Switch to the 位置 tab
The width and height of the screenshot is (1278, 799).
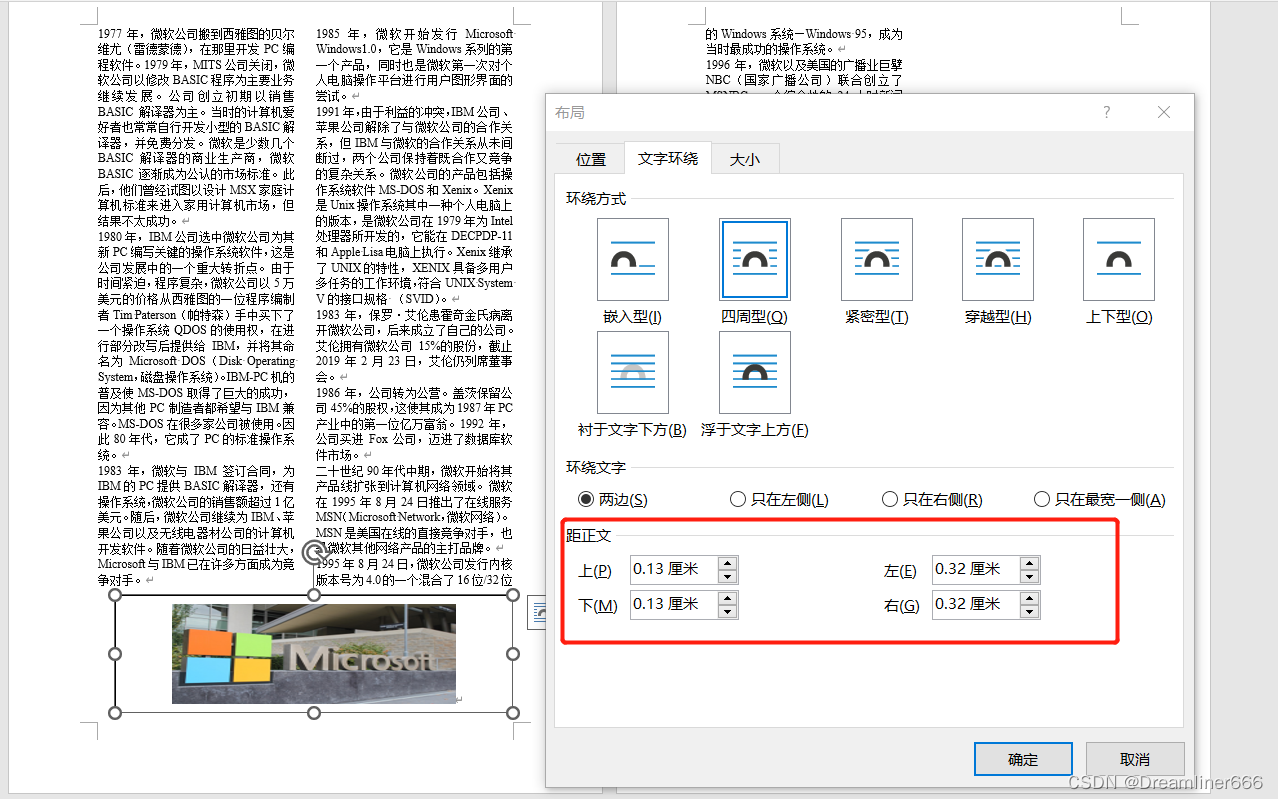591,160
